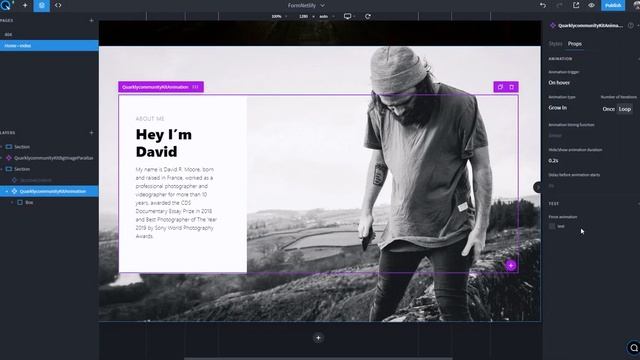Open component help question icon

point(631,25)
